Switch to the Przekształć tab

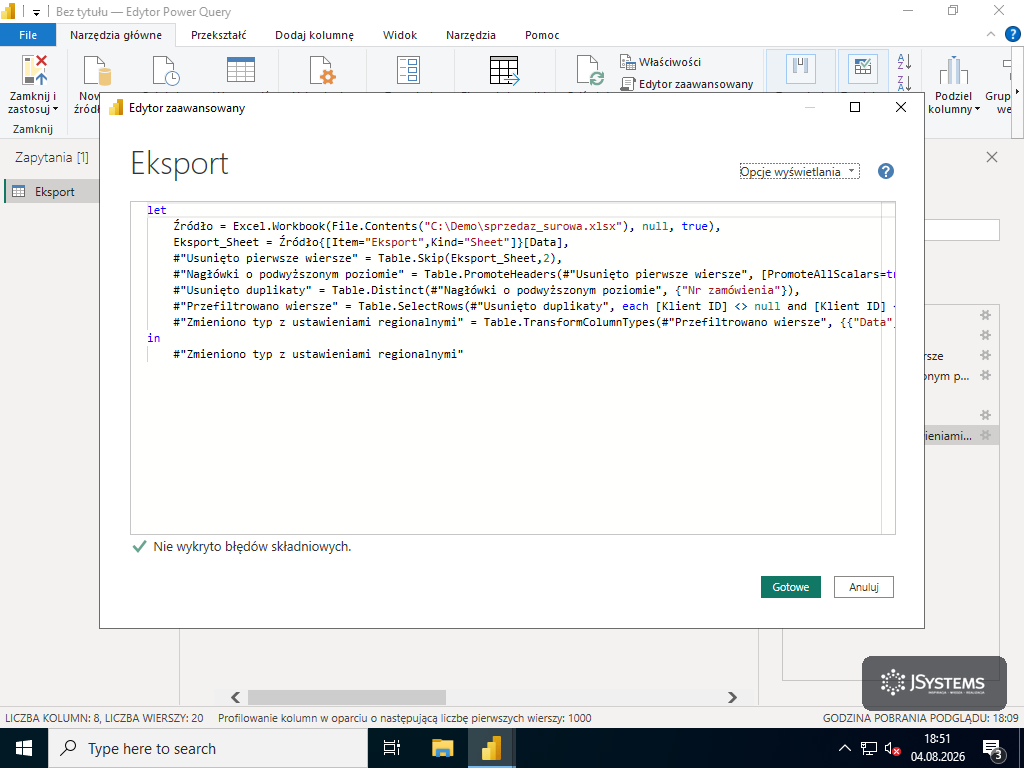pyautogui.click(x=219, y=35)
